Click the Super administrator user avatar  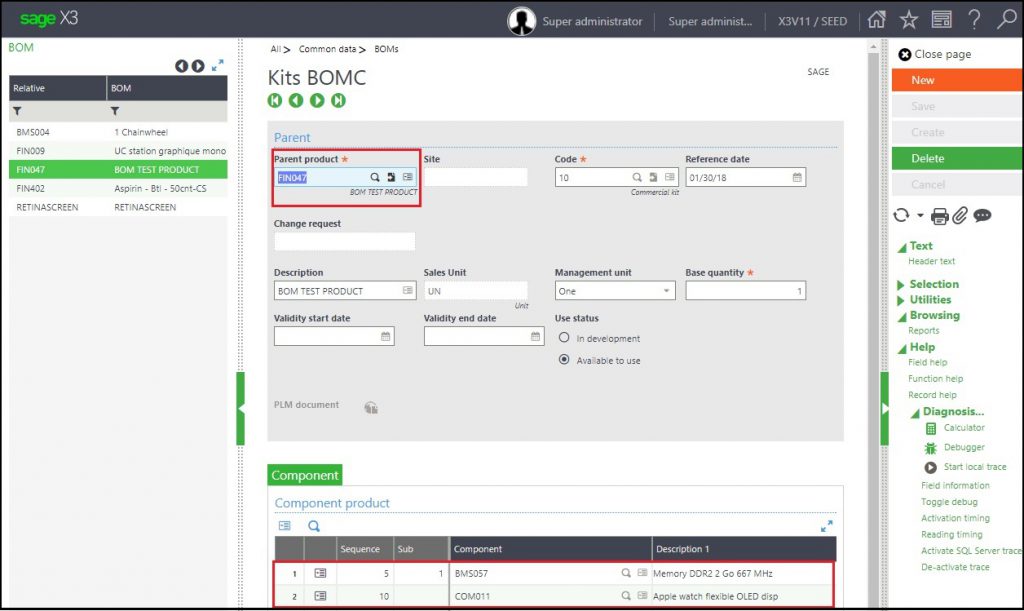coord(521,21)
